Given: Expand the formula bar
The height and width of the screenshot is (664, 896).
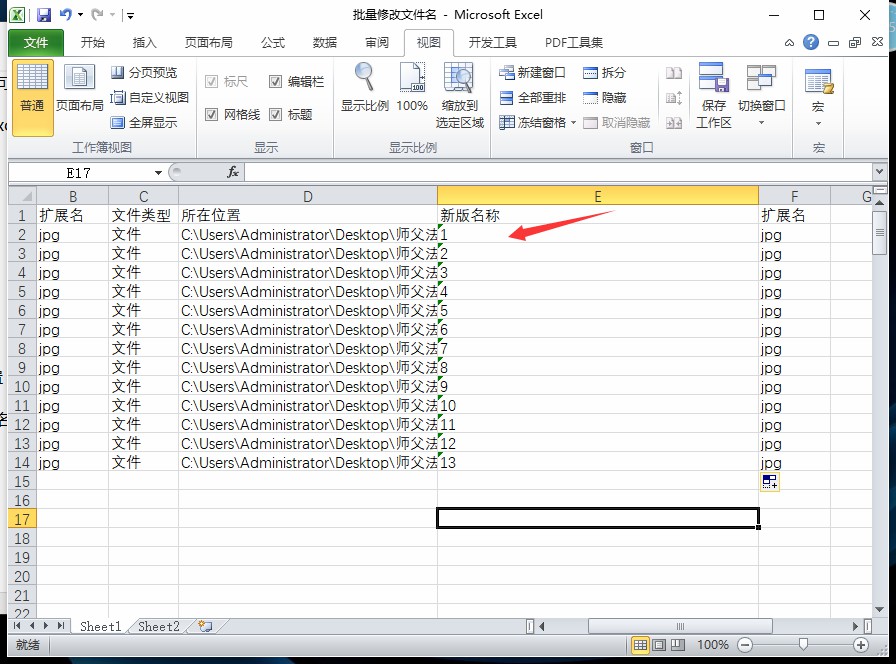Looking at the screenshot, I should click(x=879, y=171).
